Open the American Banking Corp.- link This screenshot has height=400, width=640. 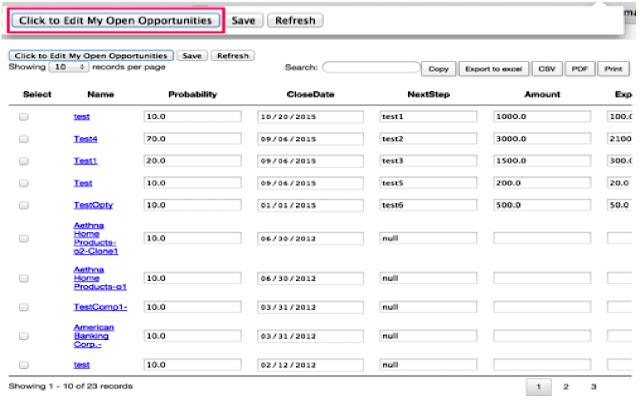coord(93,336)
